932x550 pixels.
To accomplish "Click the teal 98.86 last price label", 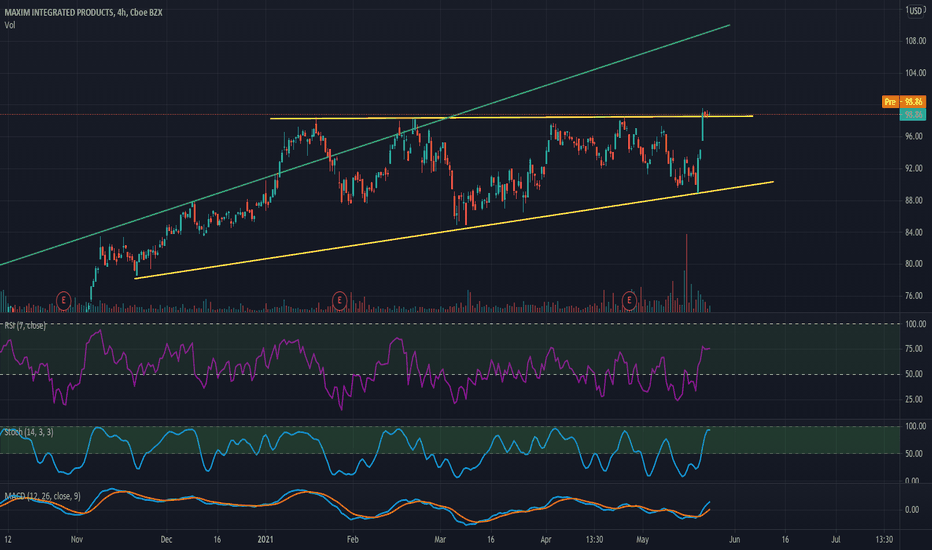I will point(912,114).
